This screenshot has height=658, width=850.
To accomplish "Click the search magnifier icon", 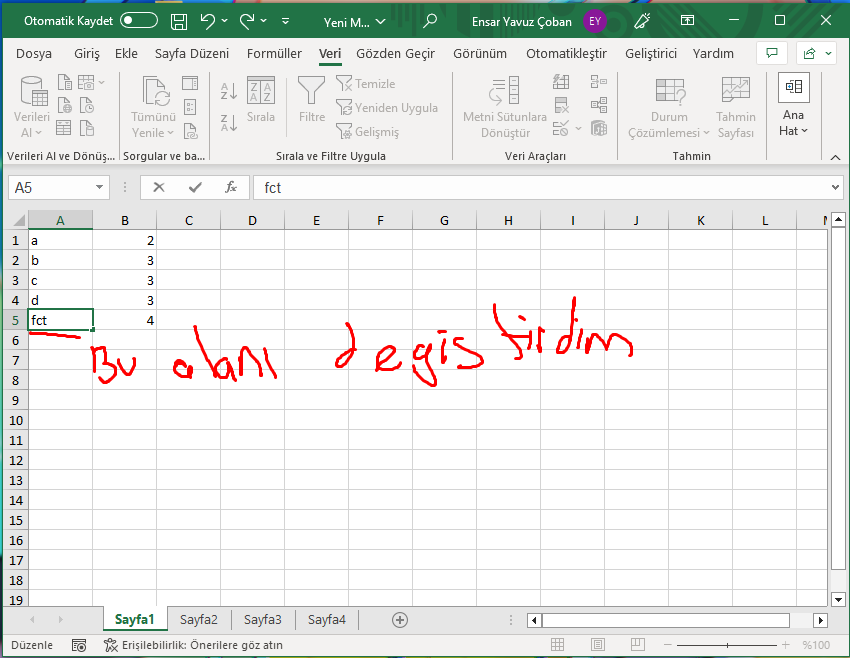I will tap(430, 21).
